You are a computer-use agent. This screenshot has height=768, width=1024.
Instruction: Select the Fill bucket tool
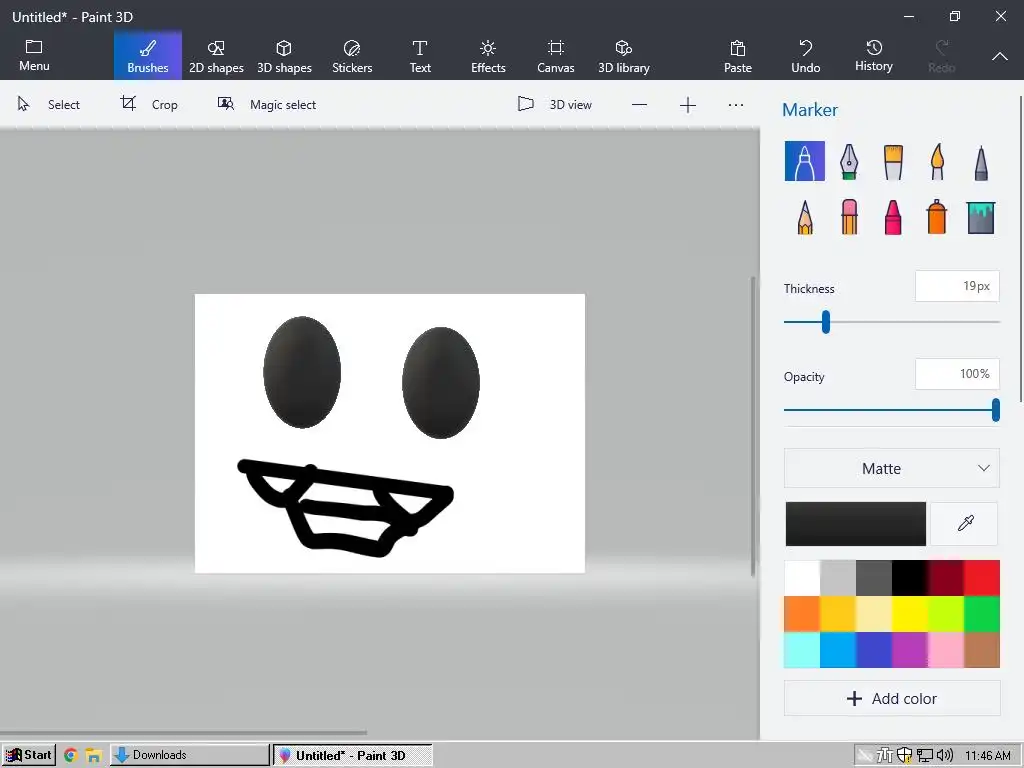tap(980, 217)
